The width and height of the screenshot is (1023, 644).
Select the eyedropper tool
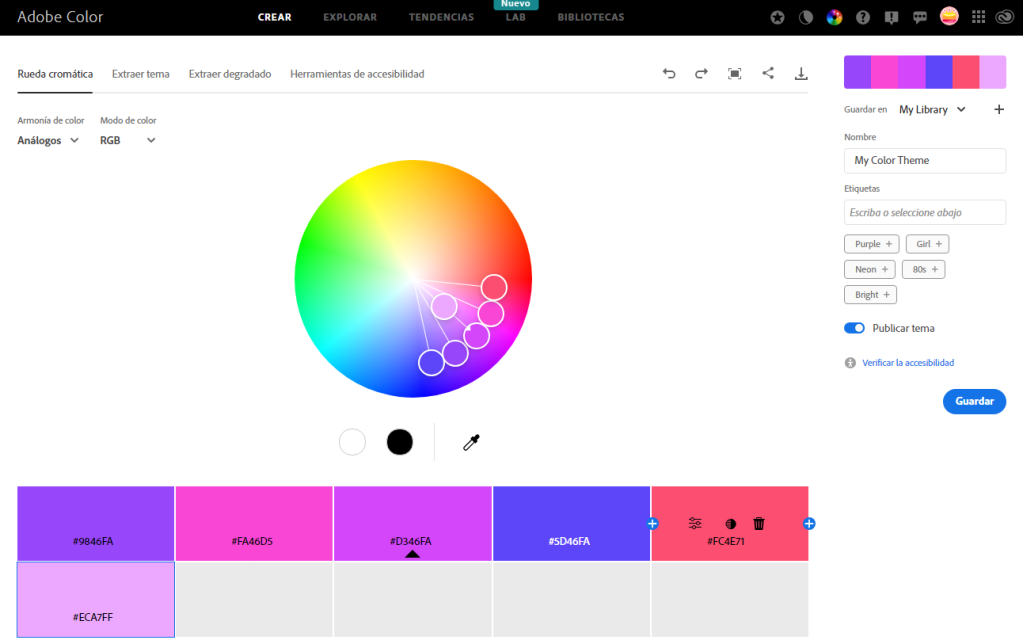[471, 442]
